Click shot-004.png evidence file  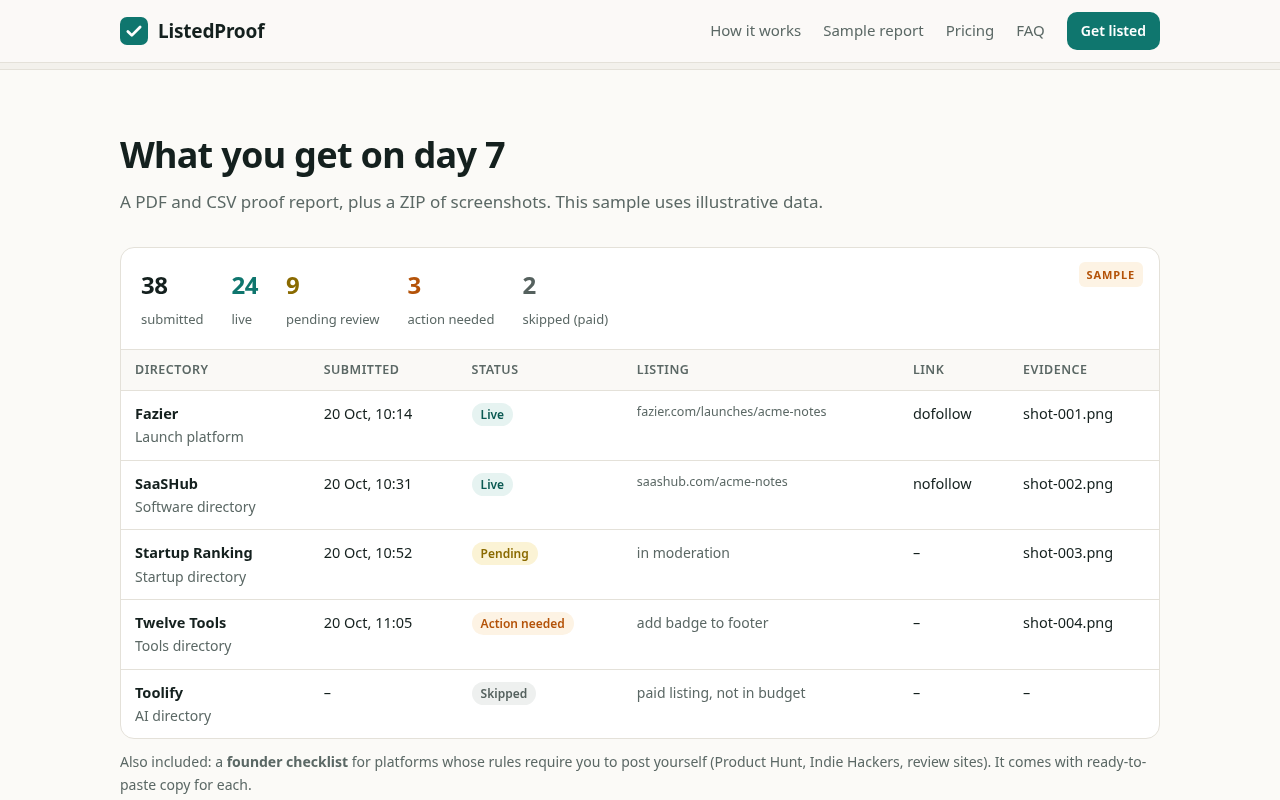point(1068,623)
